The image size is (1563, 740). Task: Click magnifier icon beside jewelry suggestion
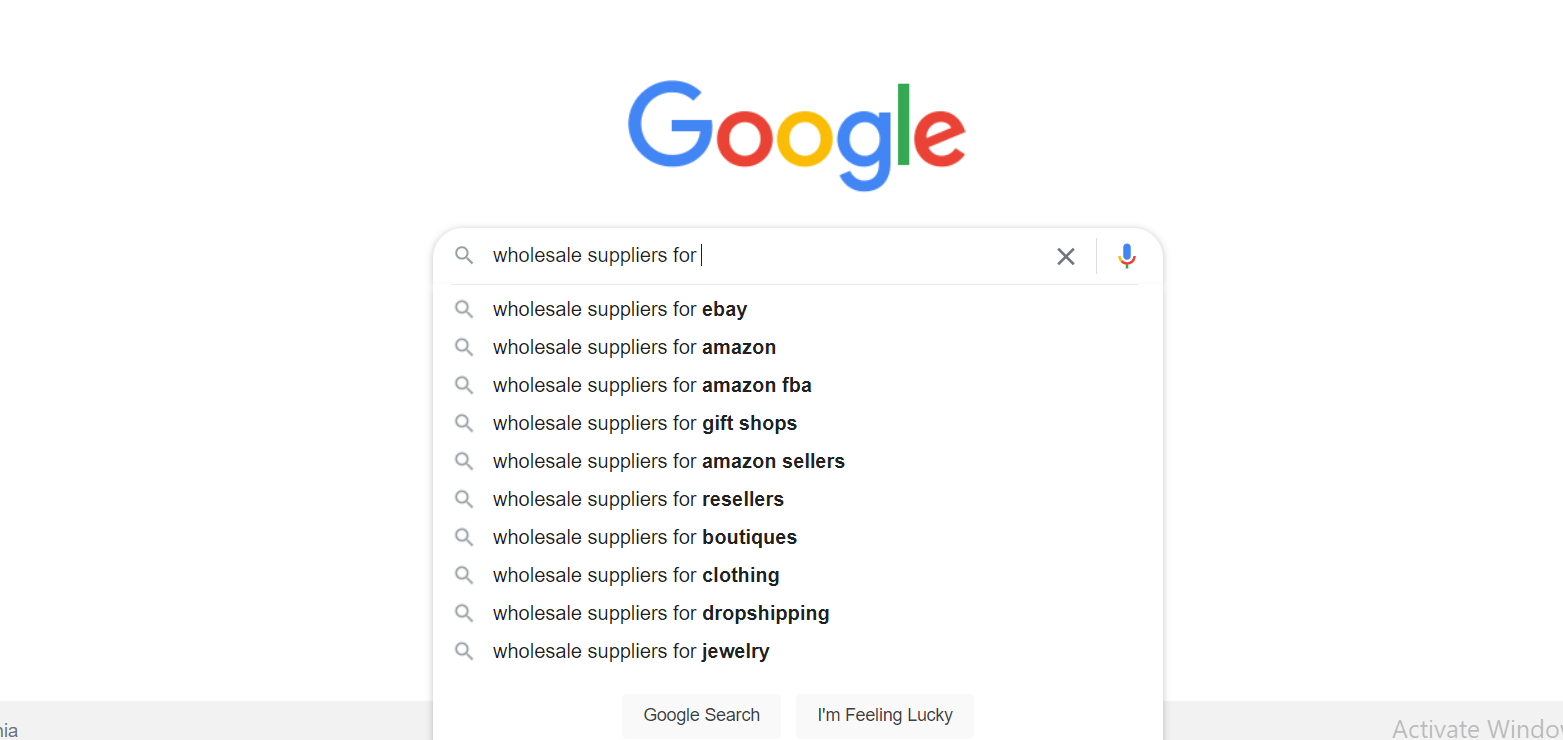(x=464, y=651)
